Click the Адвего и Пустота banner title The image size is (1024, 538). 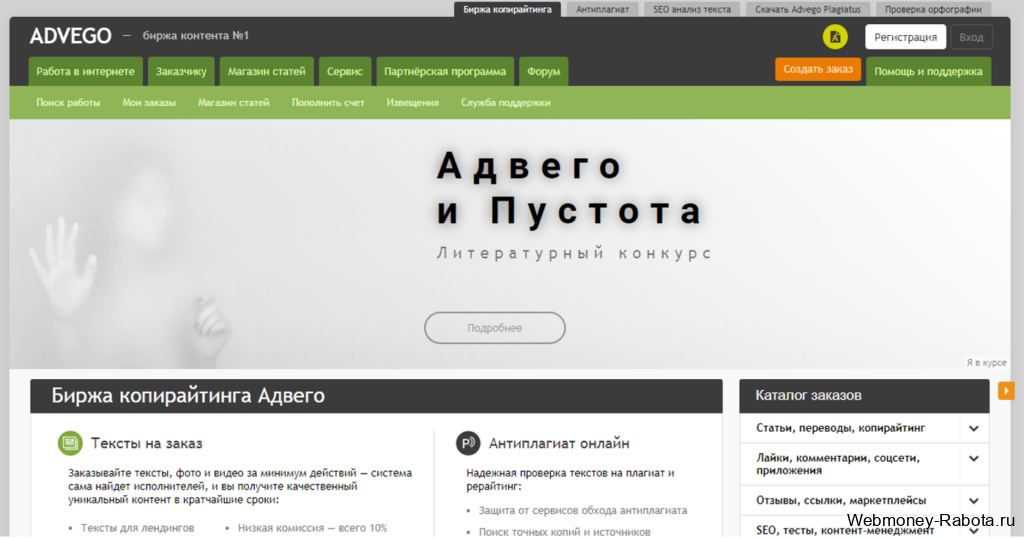point(569,188)
